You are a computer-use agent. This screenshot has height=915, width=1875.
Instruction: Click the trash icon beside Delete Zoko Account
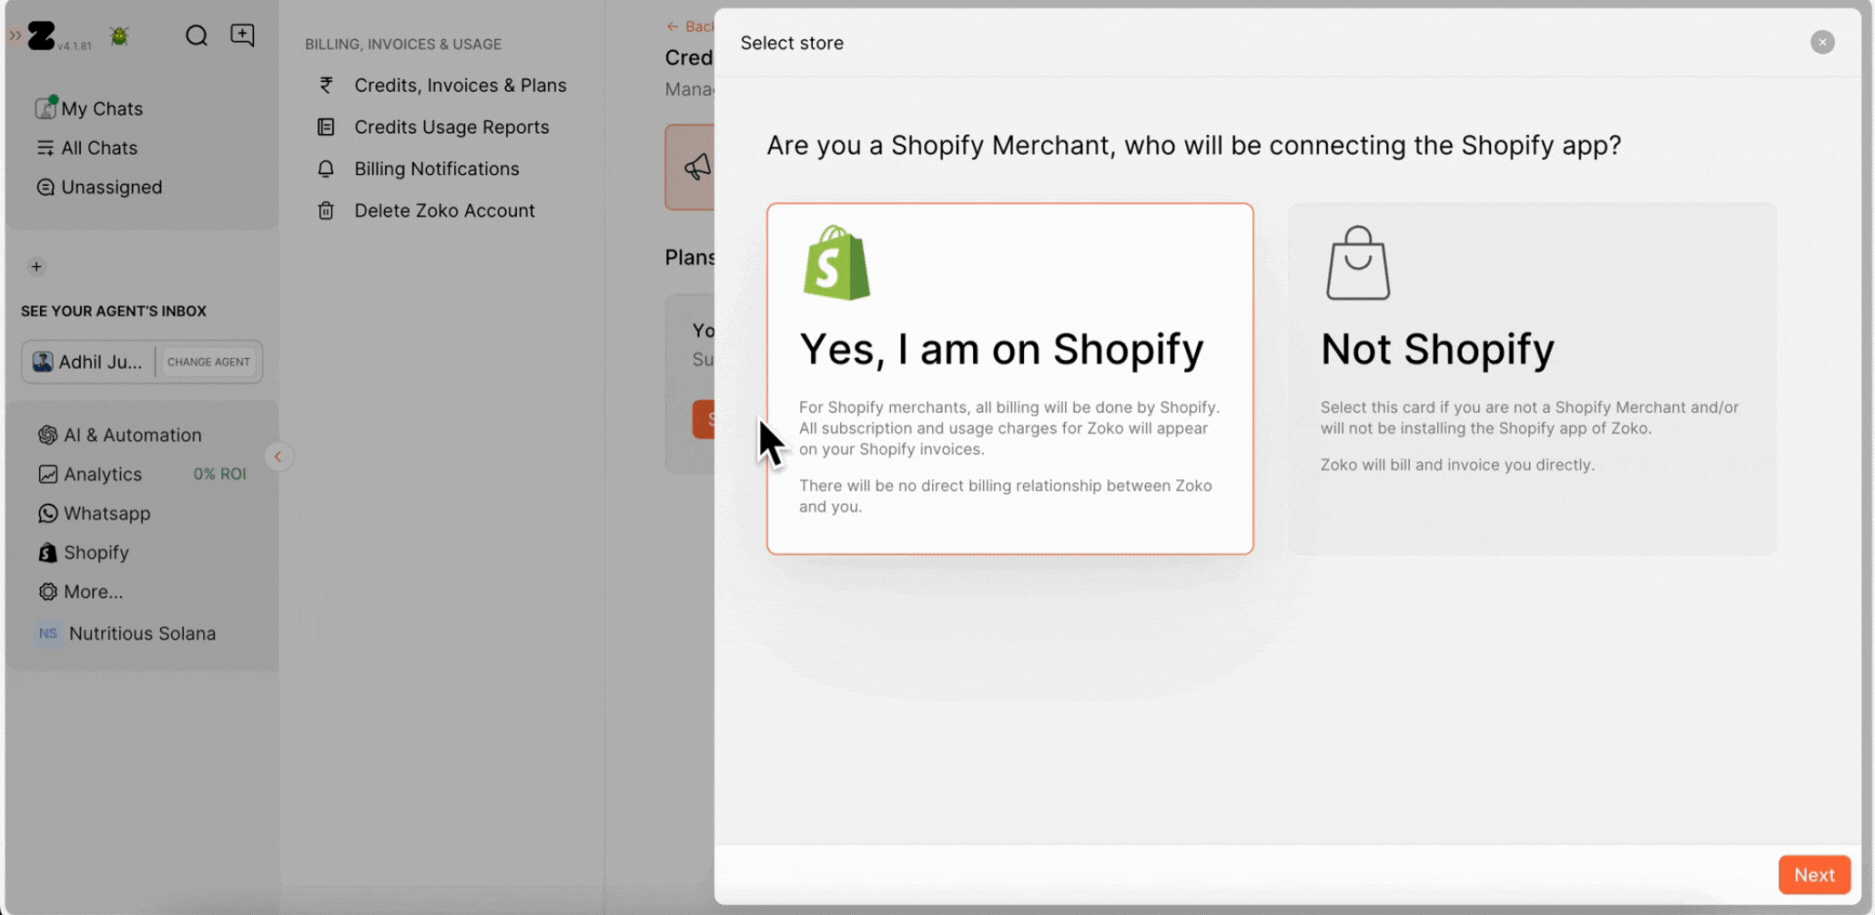pos(326,211)
